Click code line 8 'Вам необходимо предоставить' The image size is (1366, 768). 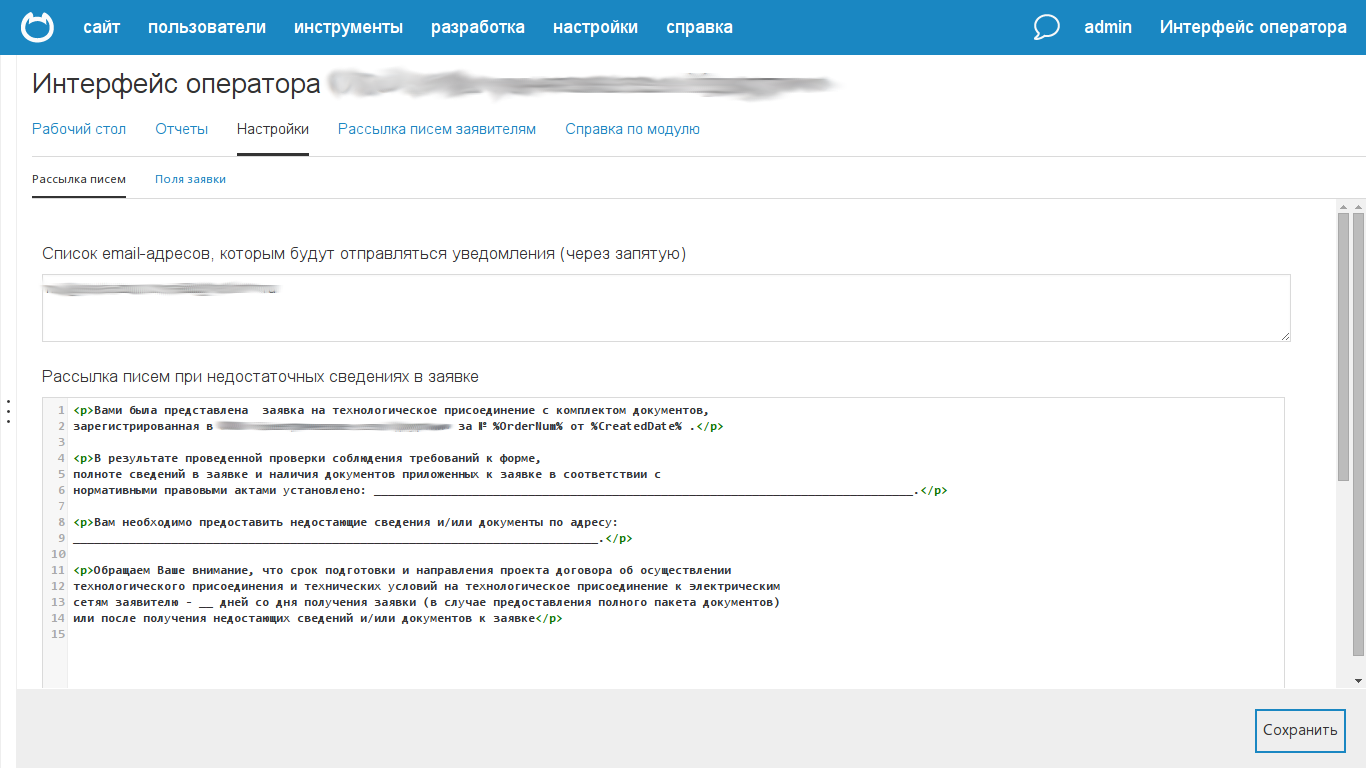coord(346,522)
